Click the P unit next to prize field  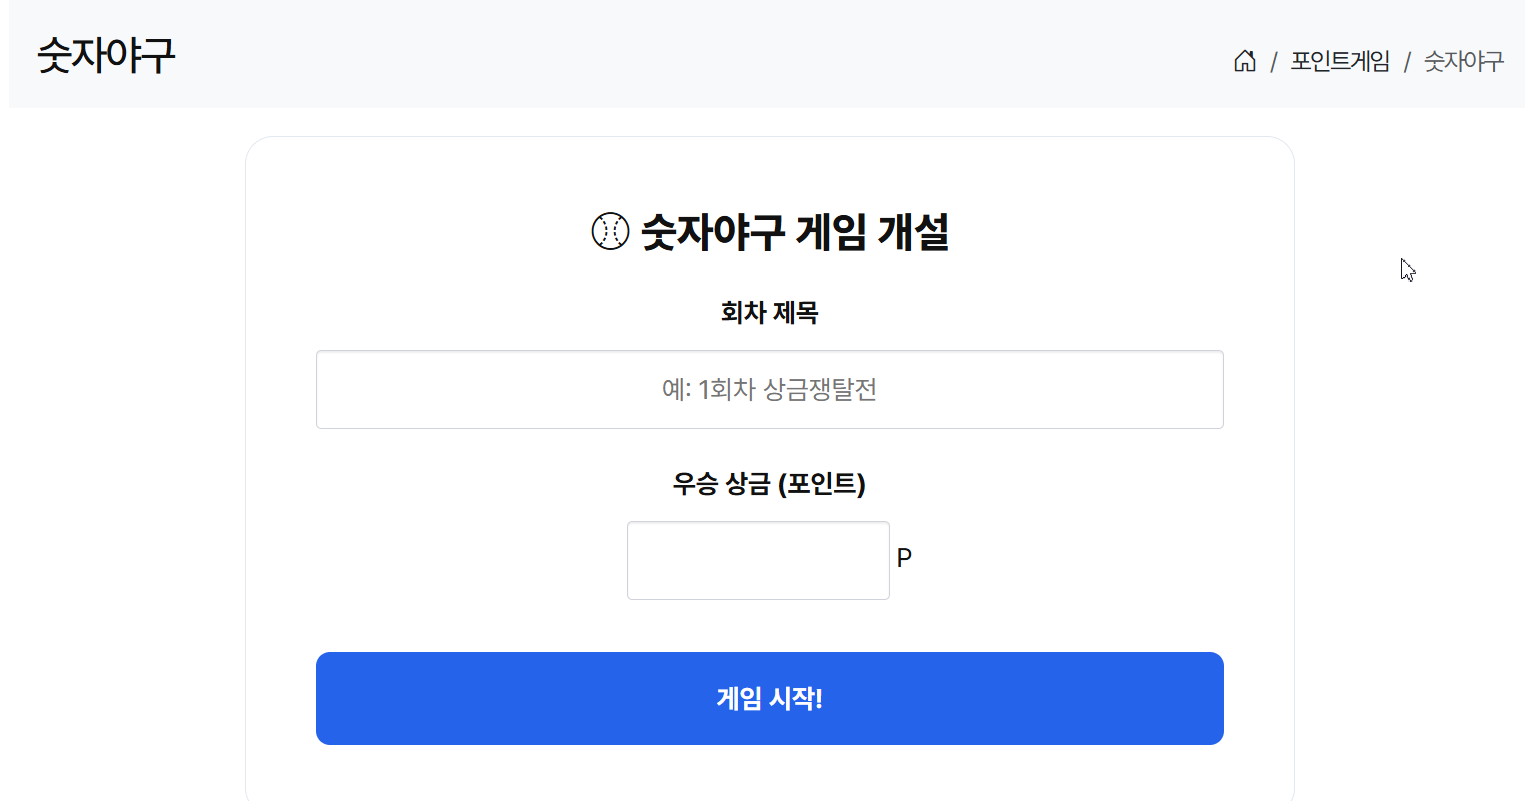[904, 558]
